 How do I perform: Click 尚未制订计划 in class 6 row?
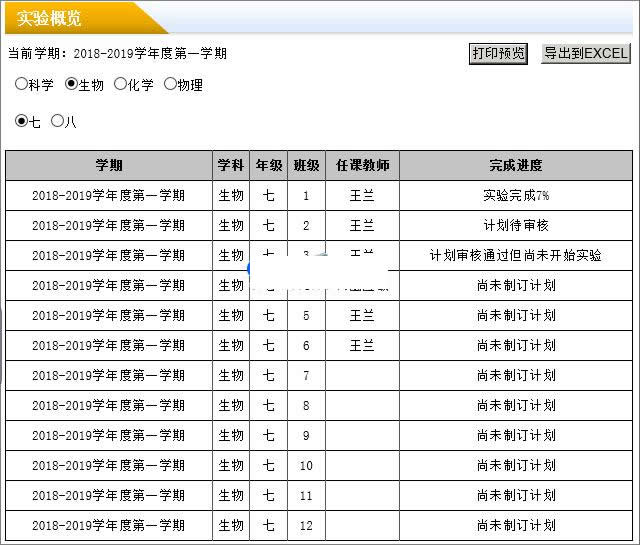pos(516,345)
